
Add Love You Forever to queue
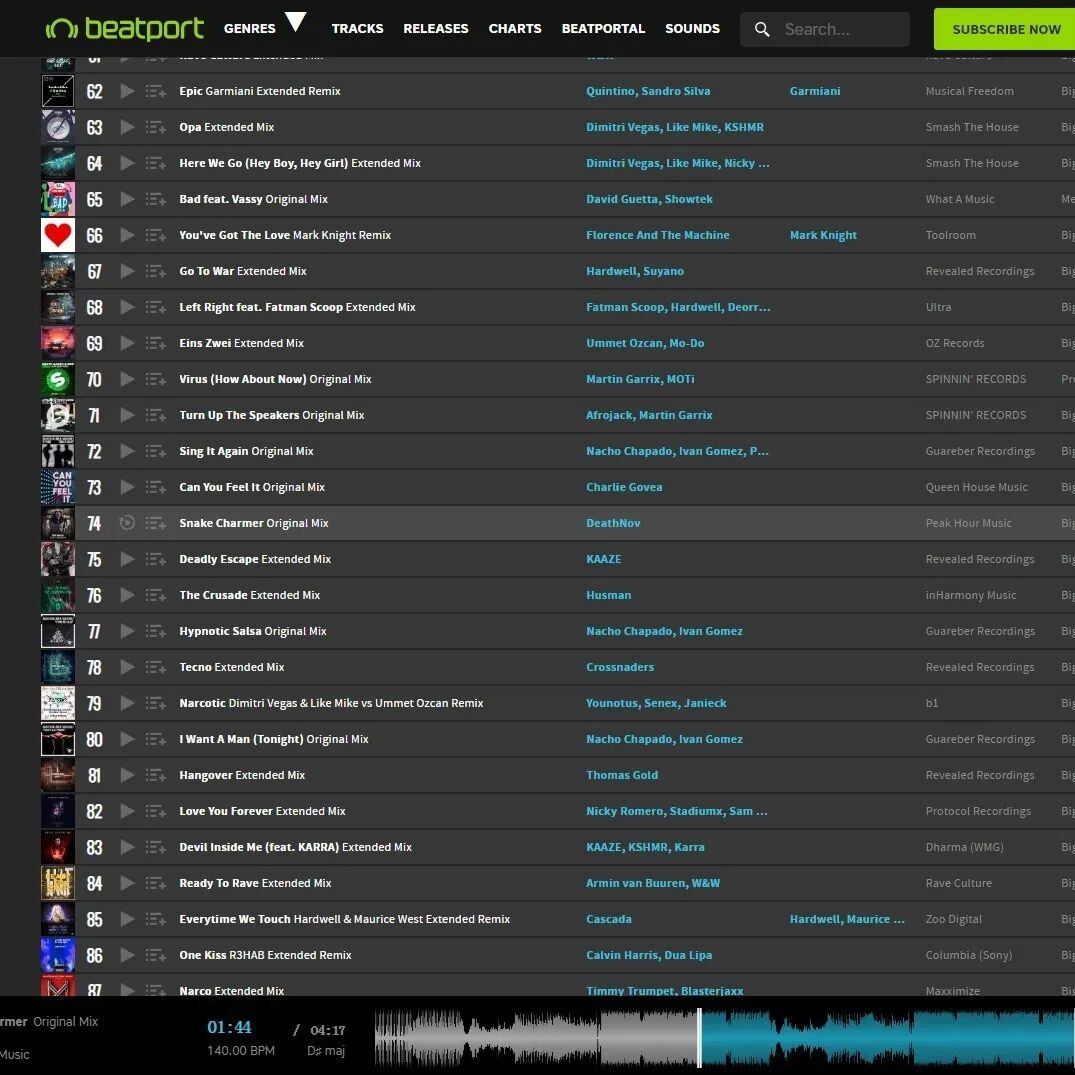coord(156,811)
